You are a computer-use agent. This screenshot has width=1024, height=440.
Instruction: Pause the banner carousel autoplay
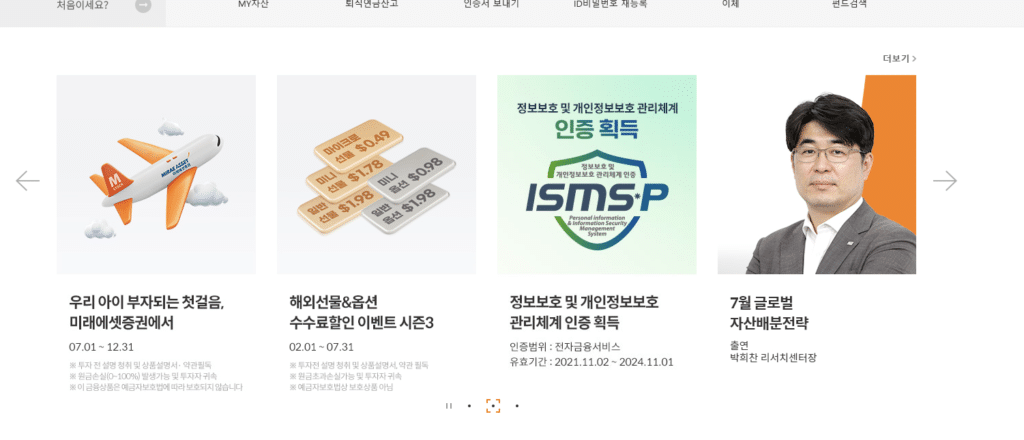[x=448, y=406]
